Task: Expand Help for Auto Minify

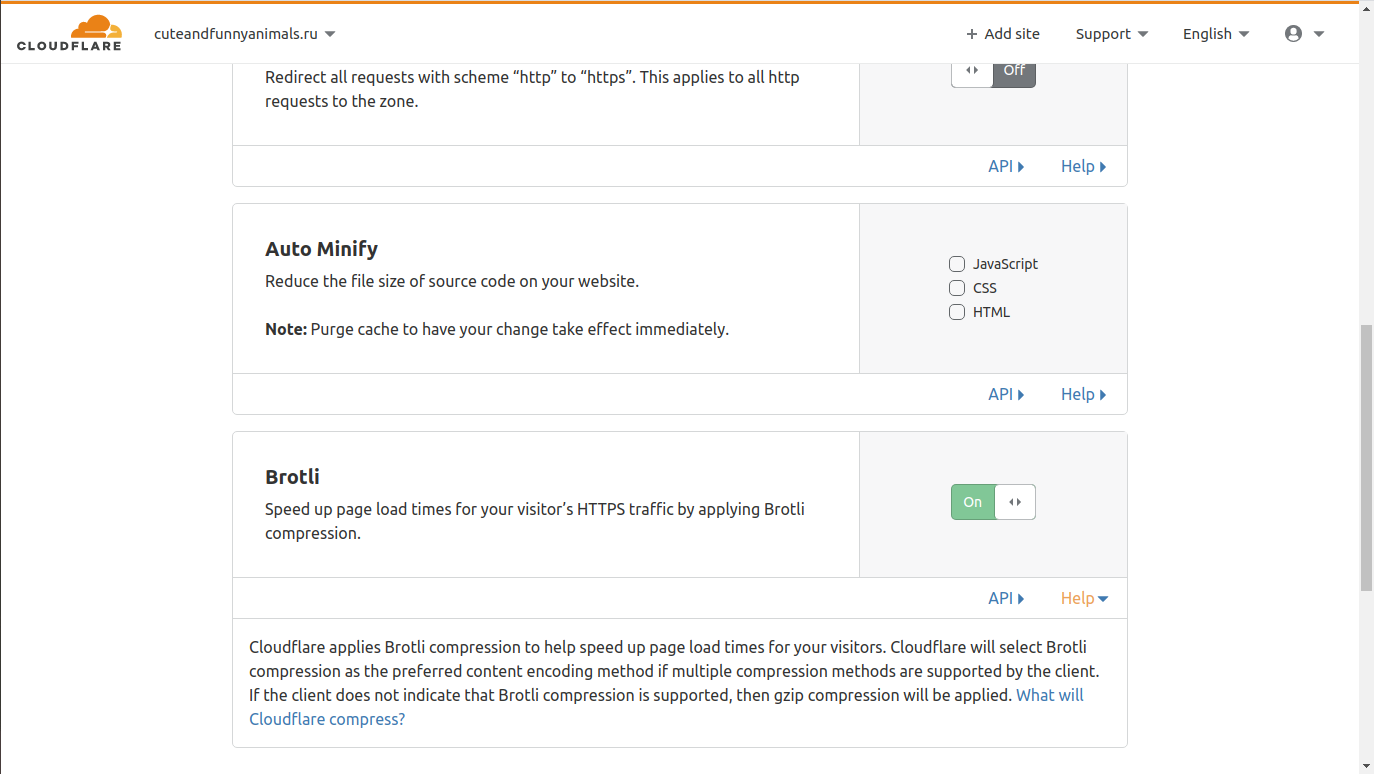Action: 1083,394
